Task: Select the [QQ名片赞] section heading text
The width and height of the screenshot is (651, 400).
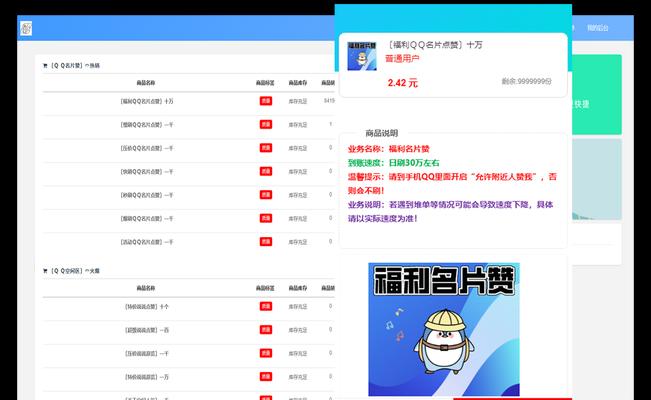Action: tap(75, 66)
